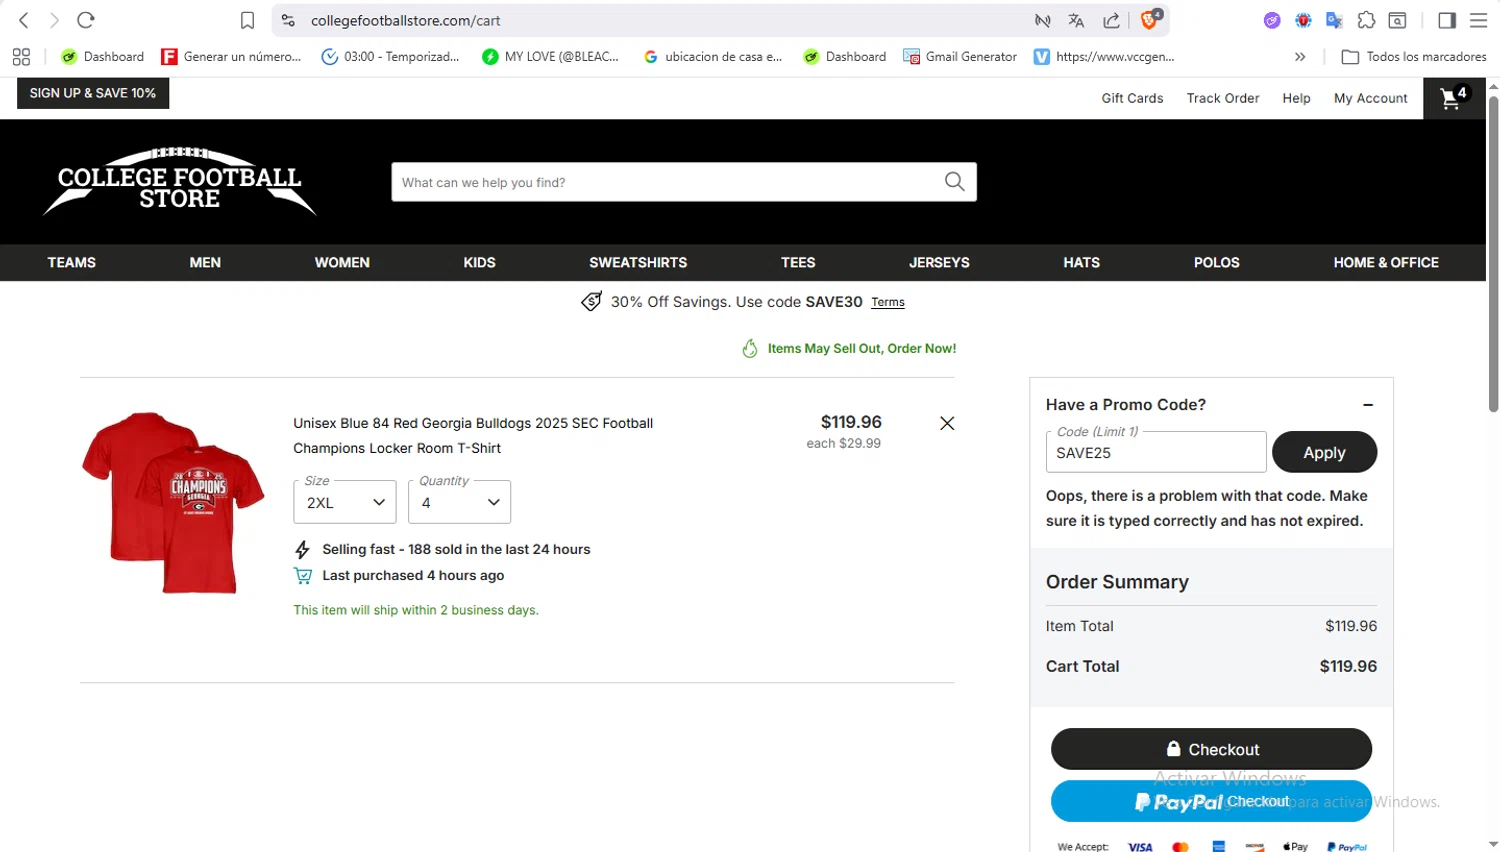Show more bookmarks with the double chevron
This screenshot has width=1500, height=852.
[1300, 57]
